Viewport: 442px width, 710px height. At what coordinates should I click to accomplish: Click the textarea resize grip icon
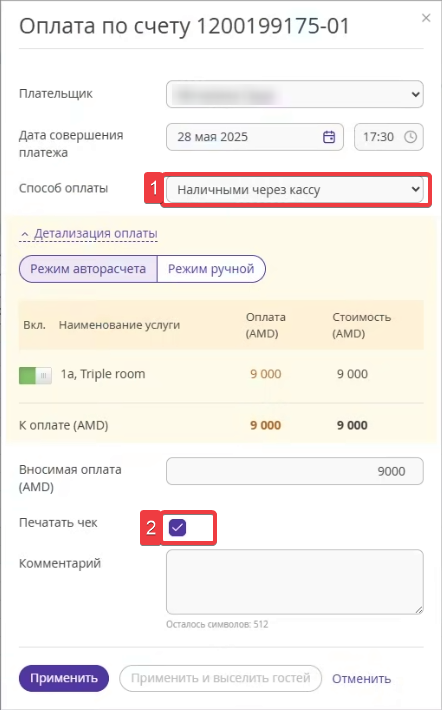coord(419,609)
